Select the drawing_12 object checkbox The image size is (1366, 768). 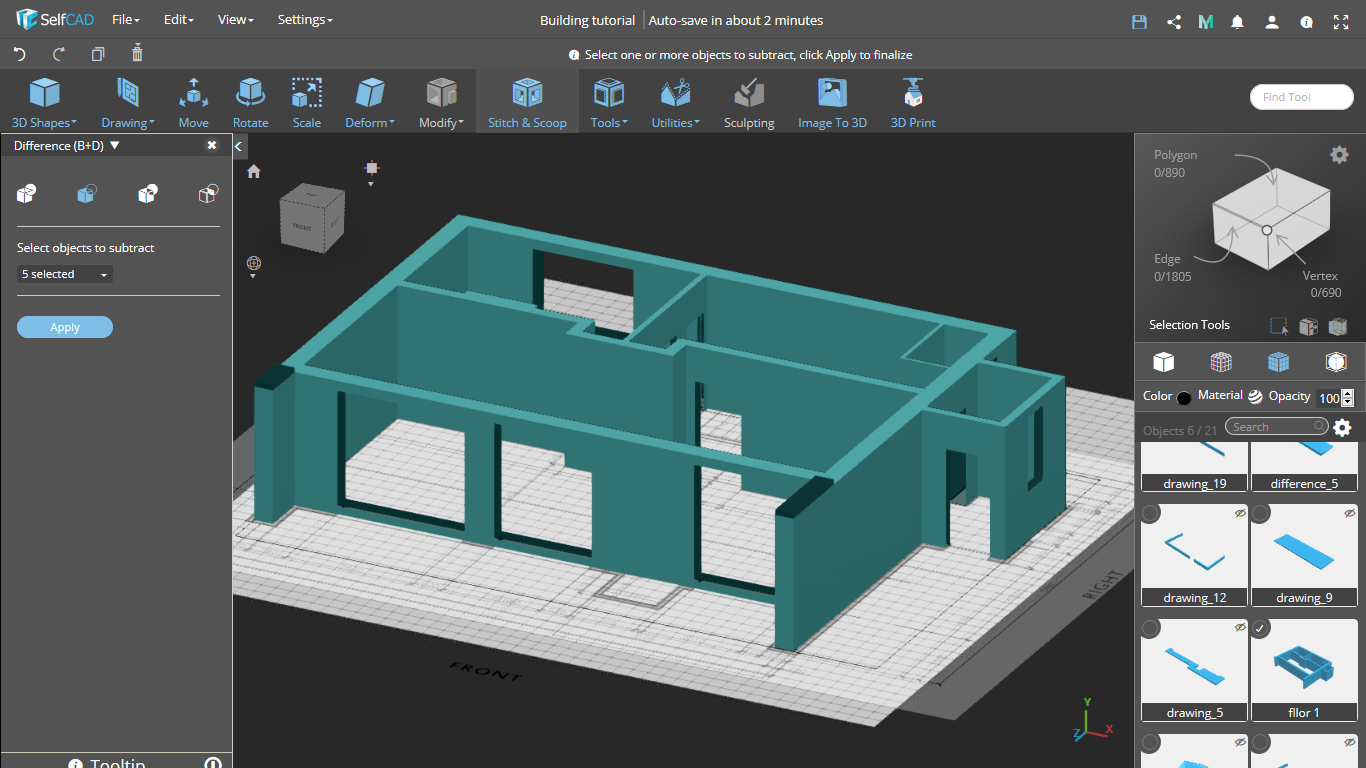(x=1151, y=513)
